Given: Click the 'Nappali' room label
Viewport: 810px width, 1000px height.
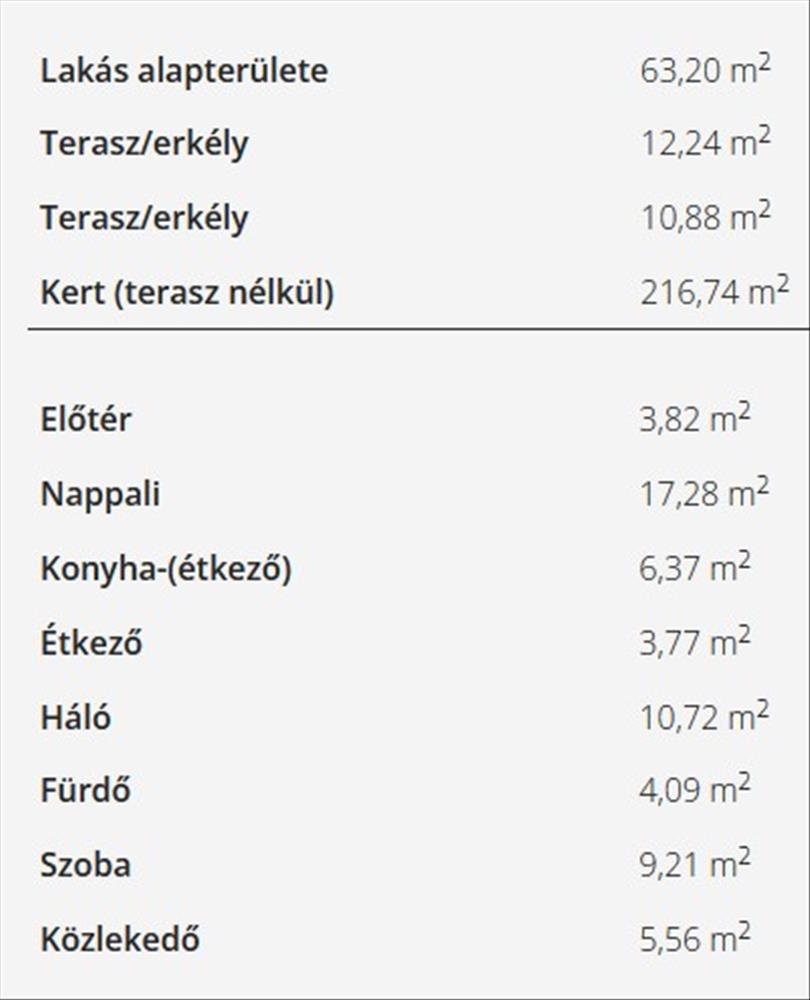Looking at the screenshot, I should pyautogui.click(x=100, y=494).
